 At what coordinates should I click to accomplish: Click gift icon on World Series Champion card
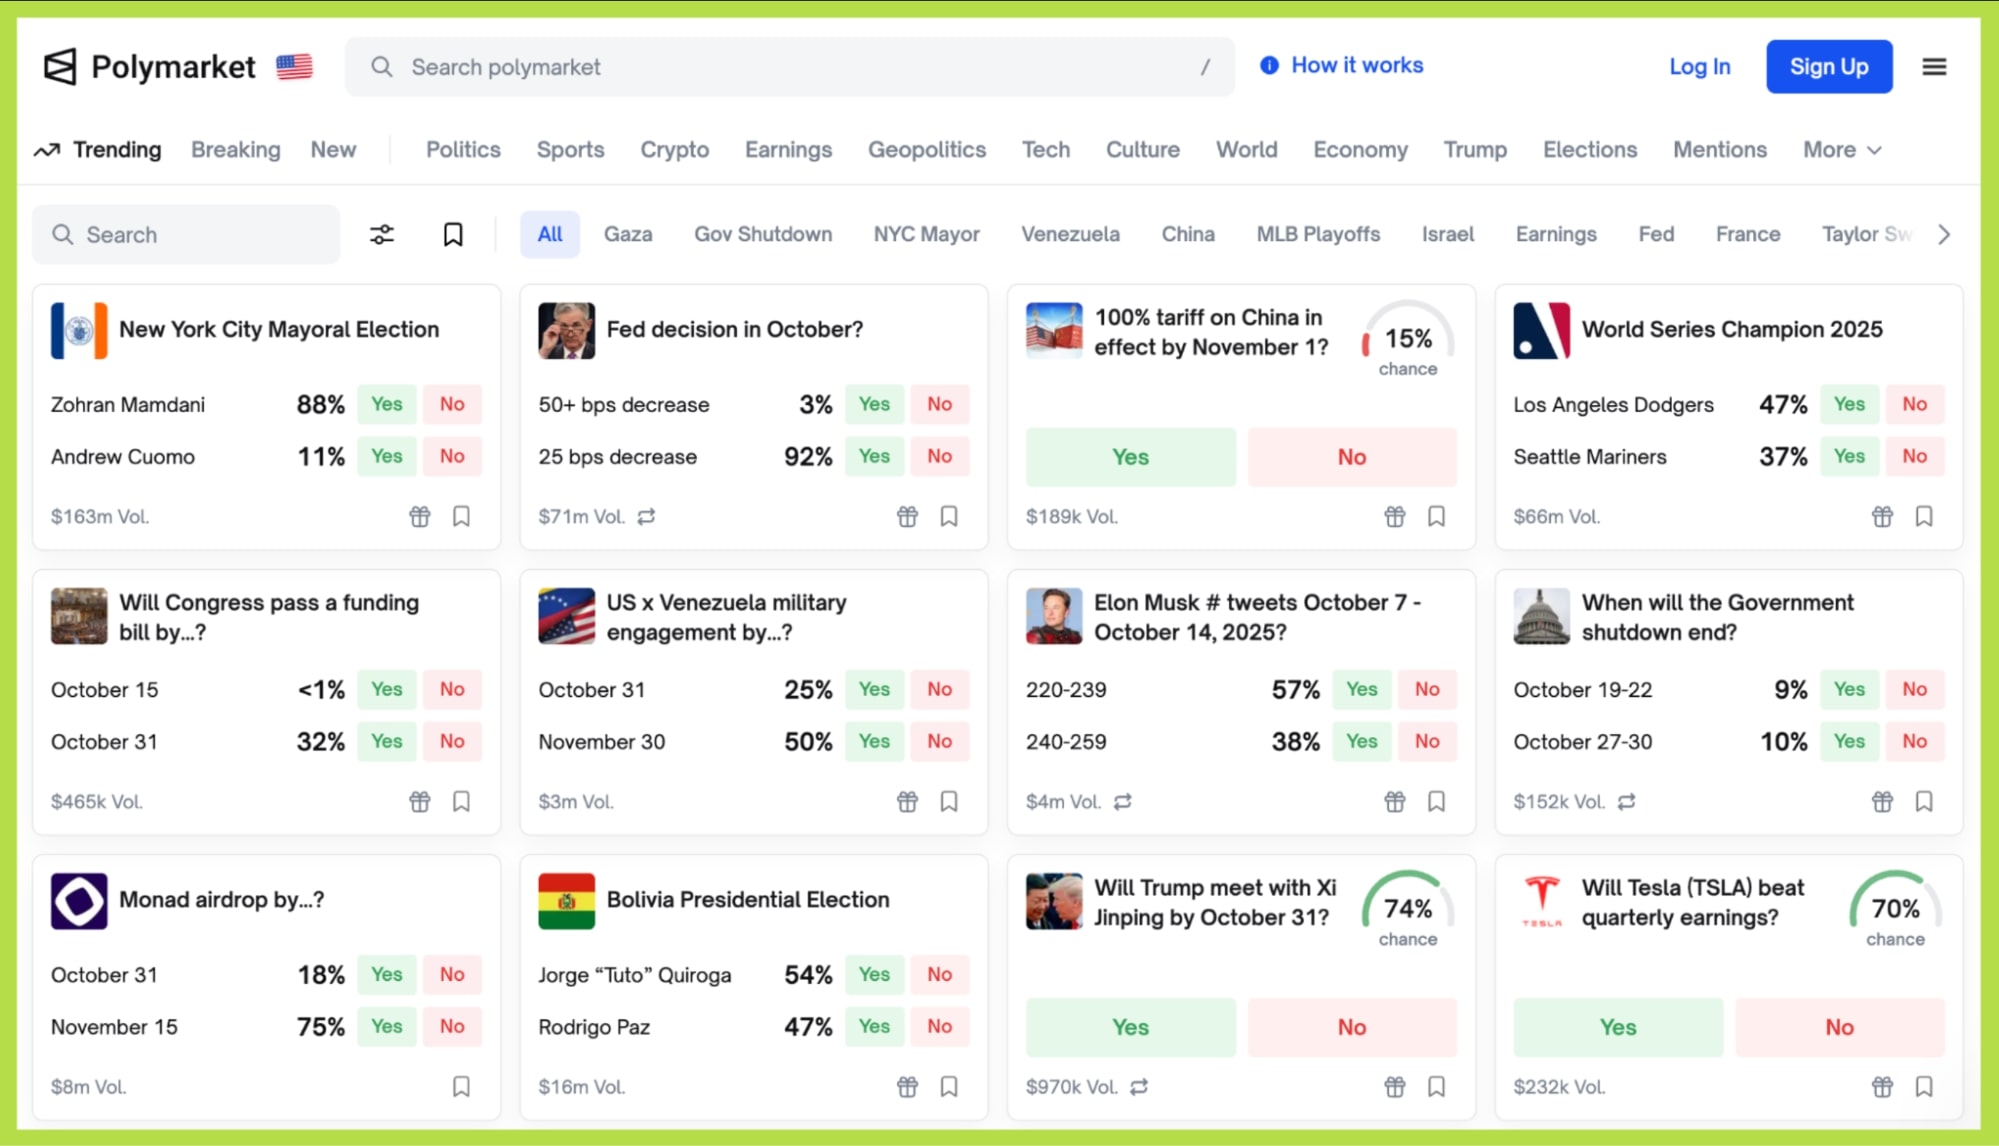[x=1882, y=517]
